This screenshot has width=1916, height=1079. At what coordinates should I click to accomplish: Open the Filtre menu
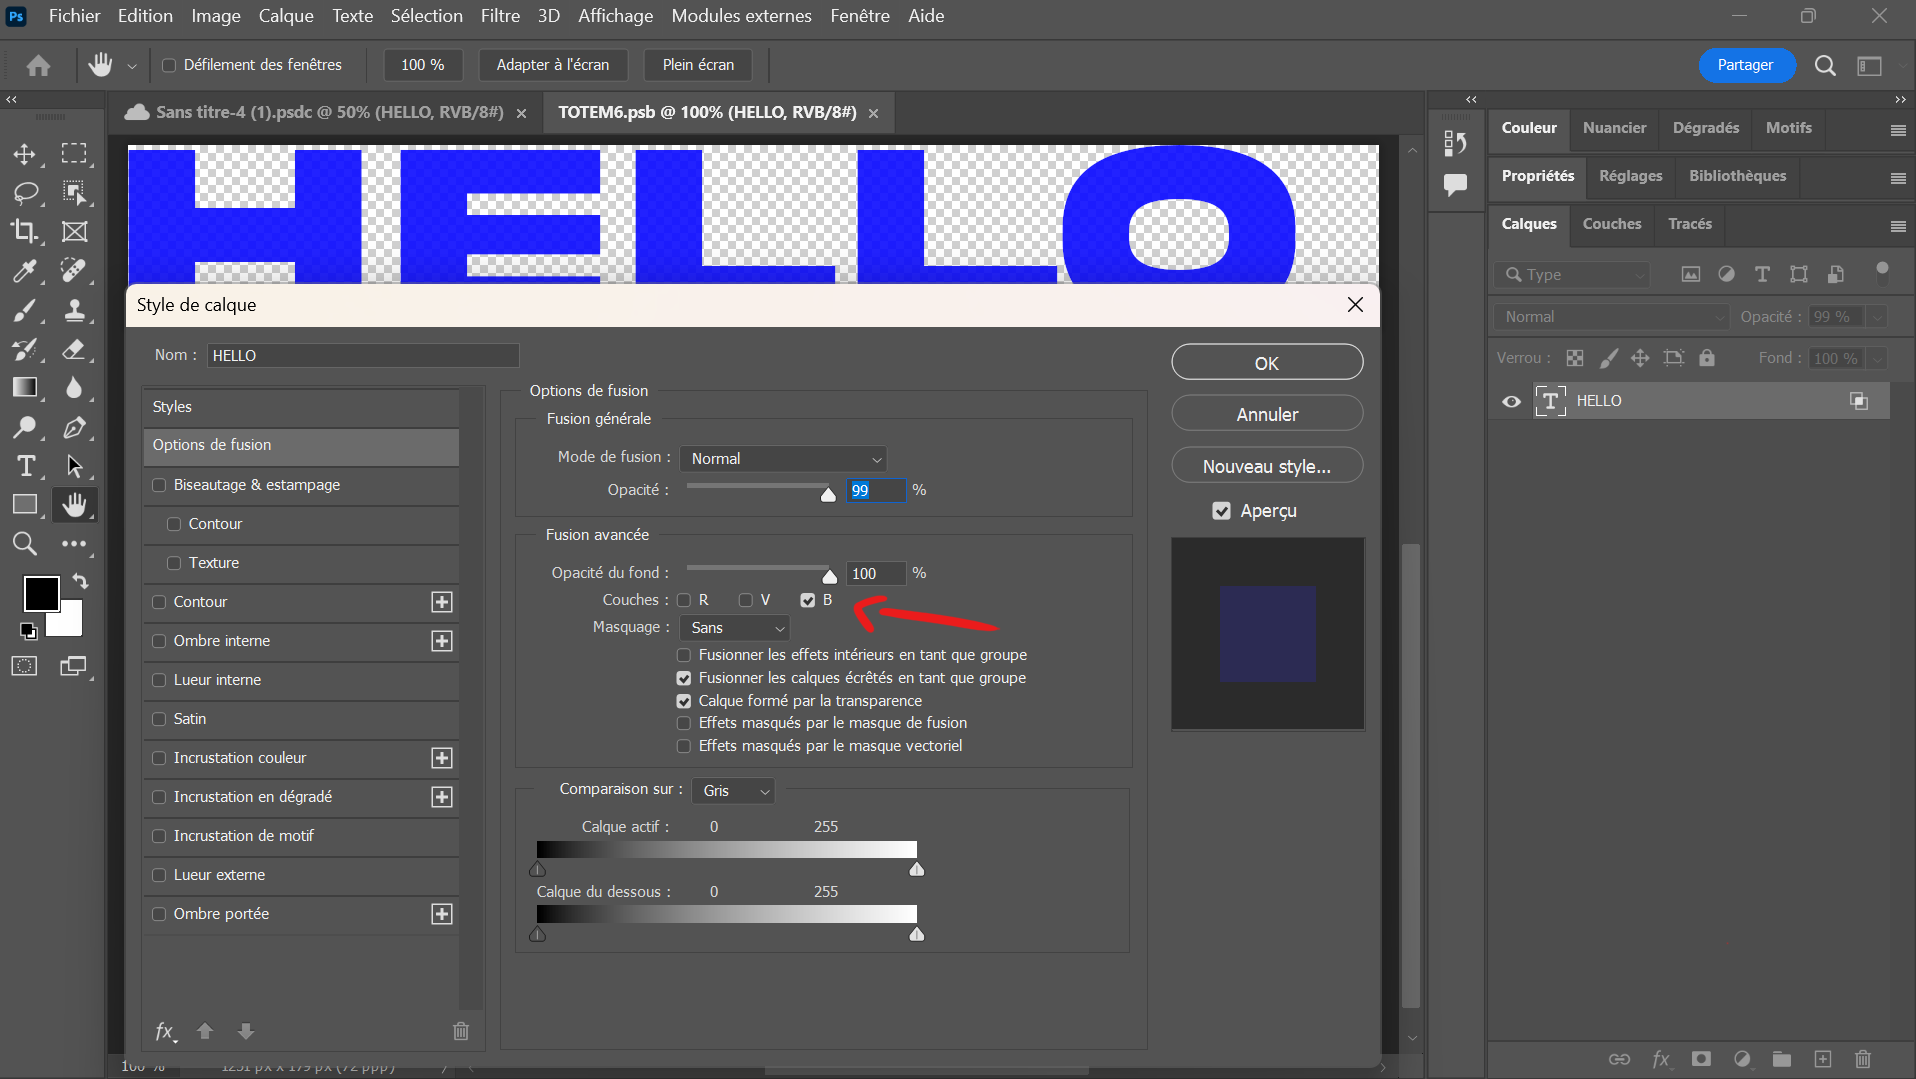coord(499,15)
